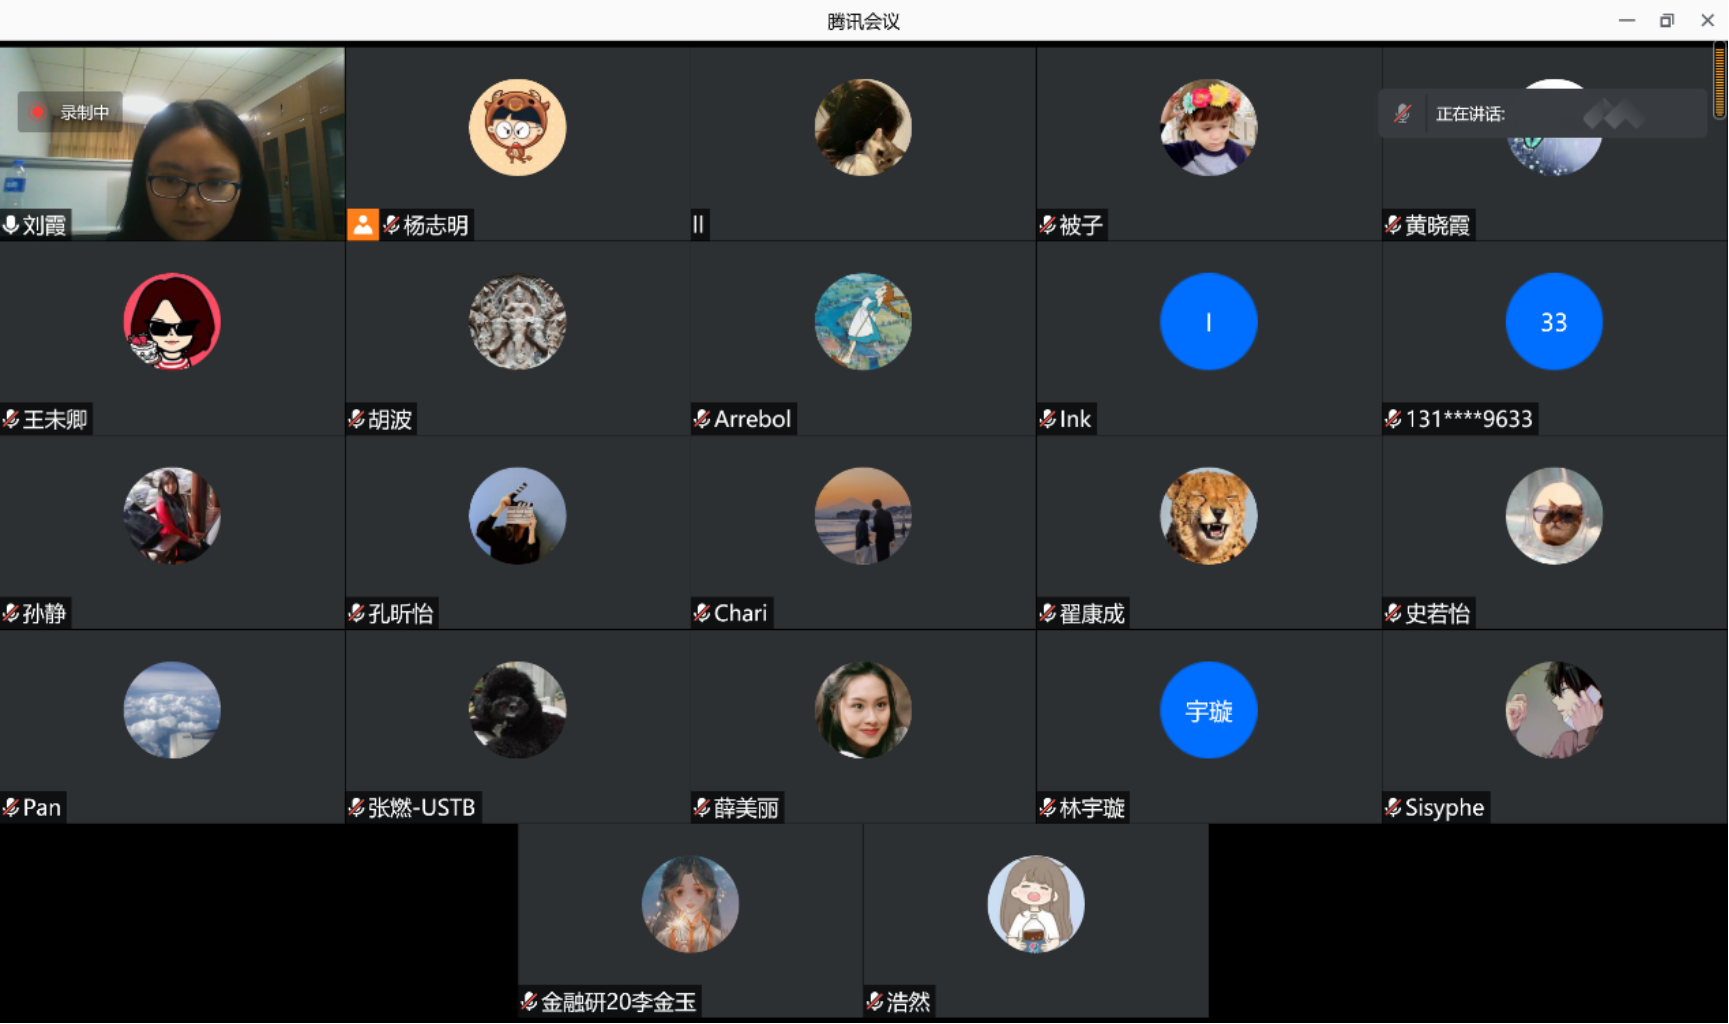
Task: Click the muted mic icon beside Arrebol
Action: pos(702,419)
